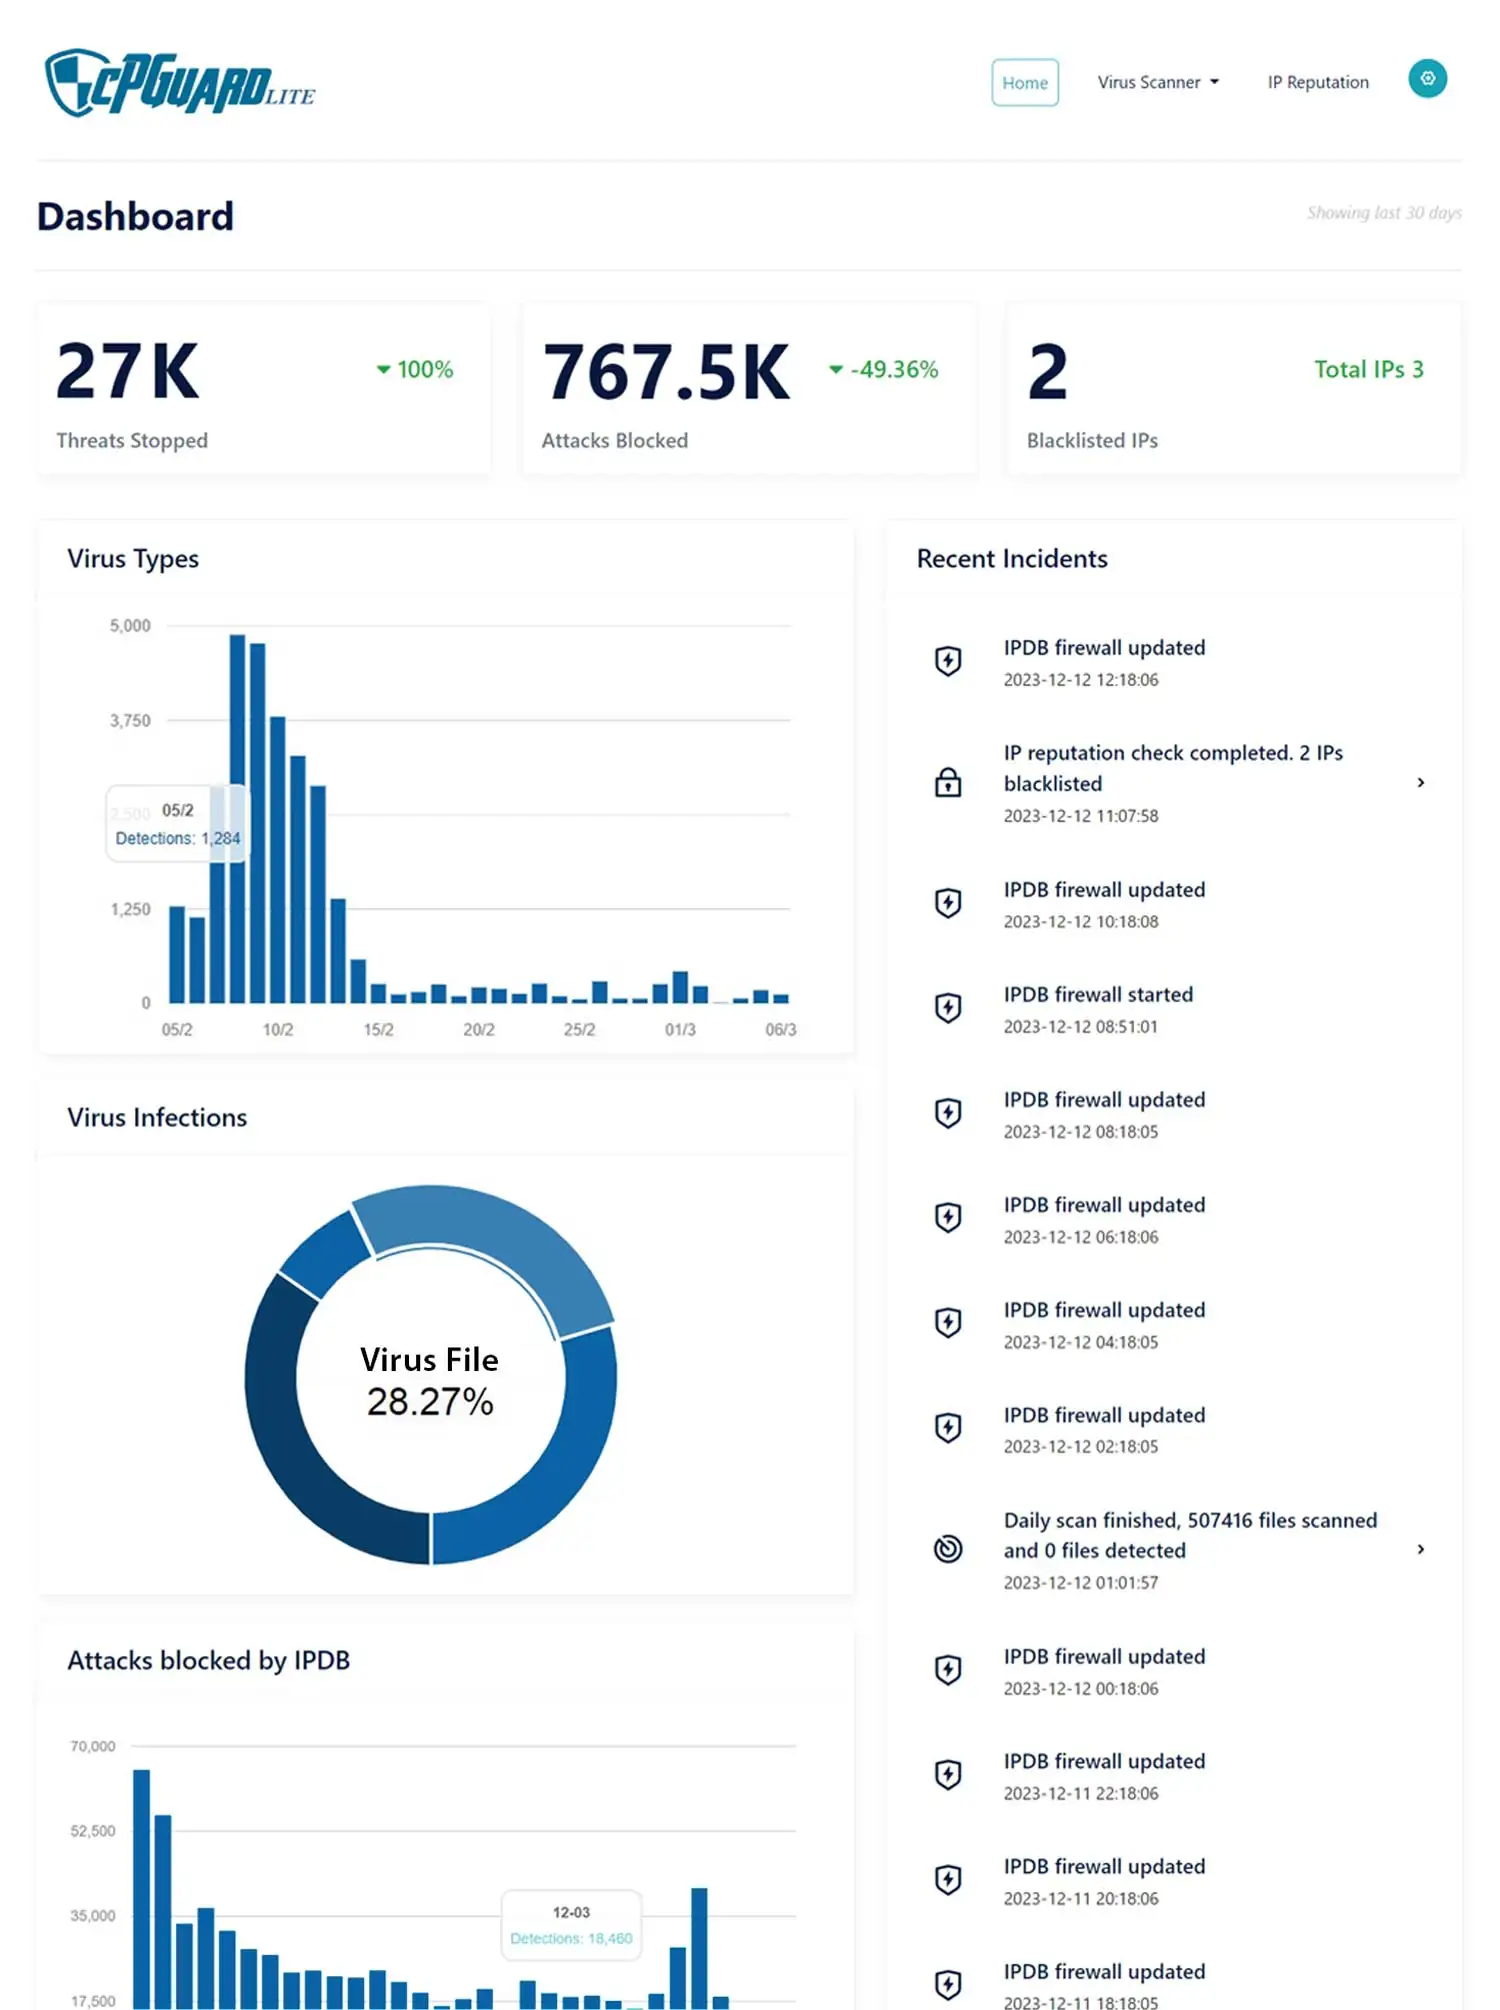1500x2010 pixels.
Task: Open the IP Reputation page
Action: (x=1318, y=82)
